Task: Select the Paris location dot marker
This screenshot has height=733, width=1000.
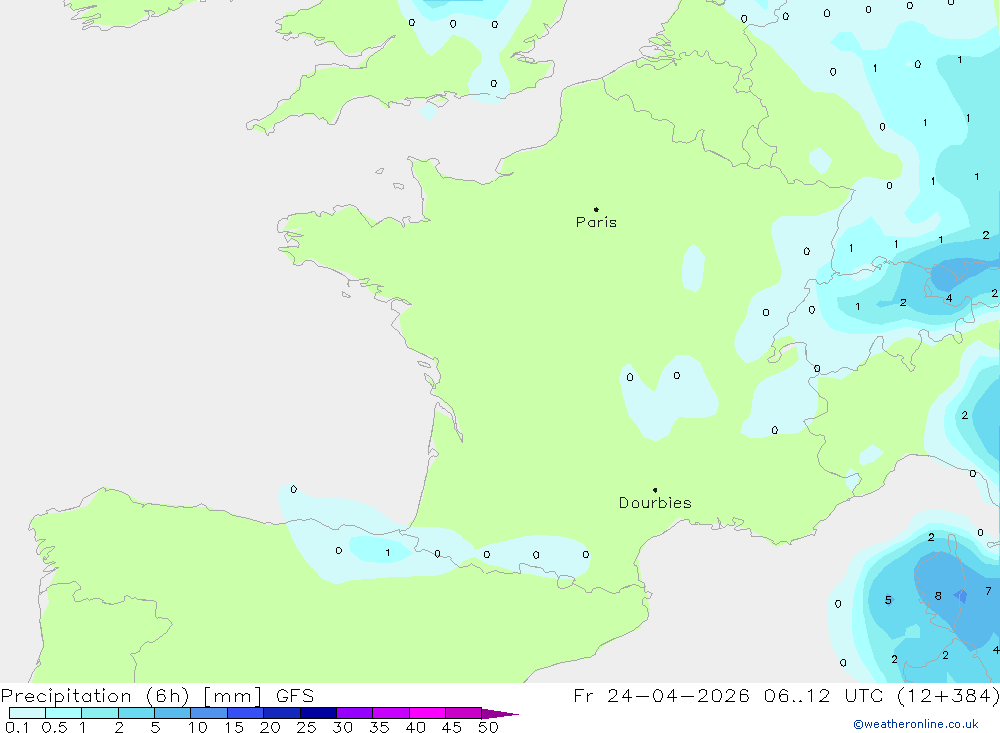Action: coord(596,209)
